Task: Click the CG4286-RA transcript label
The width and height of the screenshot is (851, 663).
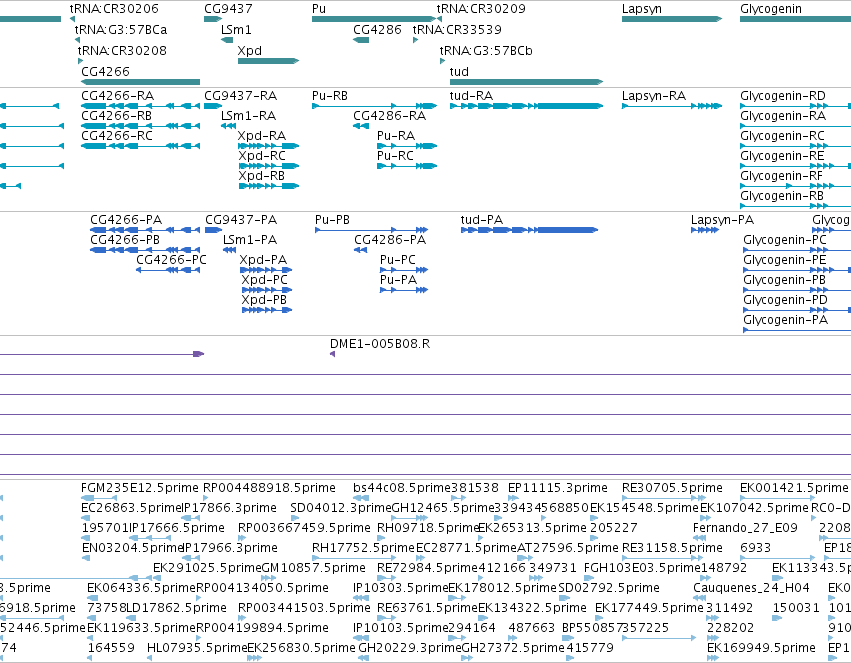Action: tap(390, 116)
